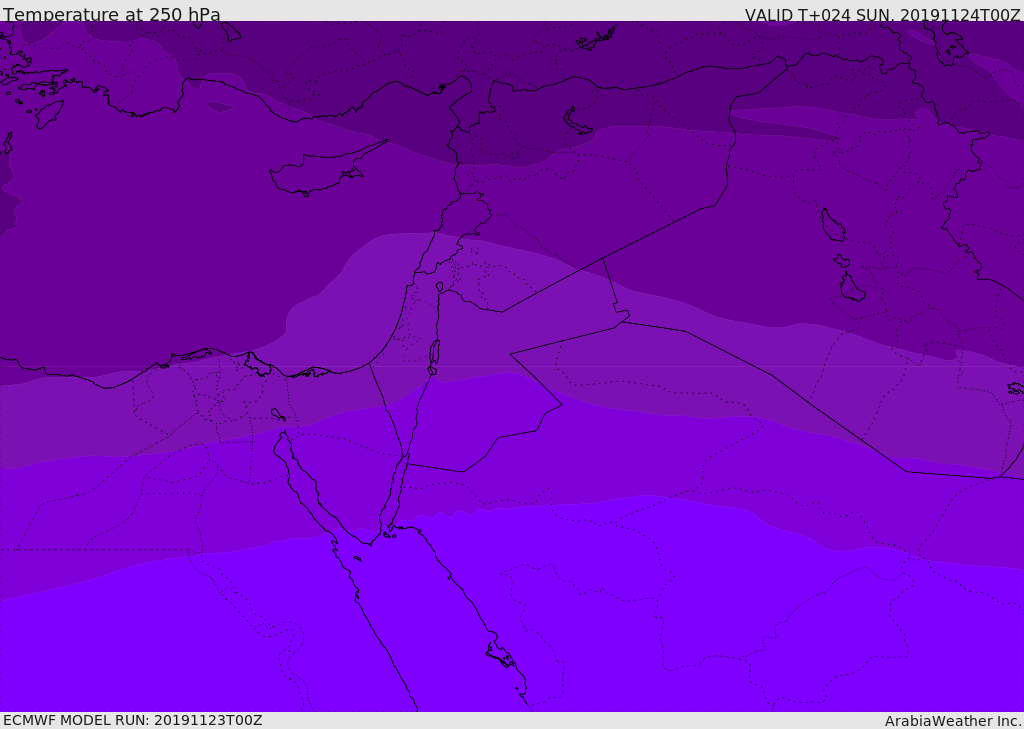Click the 'Temperature at 250 hPa' title text
The height and width of the screenshot is (729, 1024).
click(x=112, y=14)
